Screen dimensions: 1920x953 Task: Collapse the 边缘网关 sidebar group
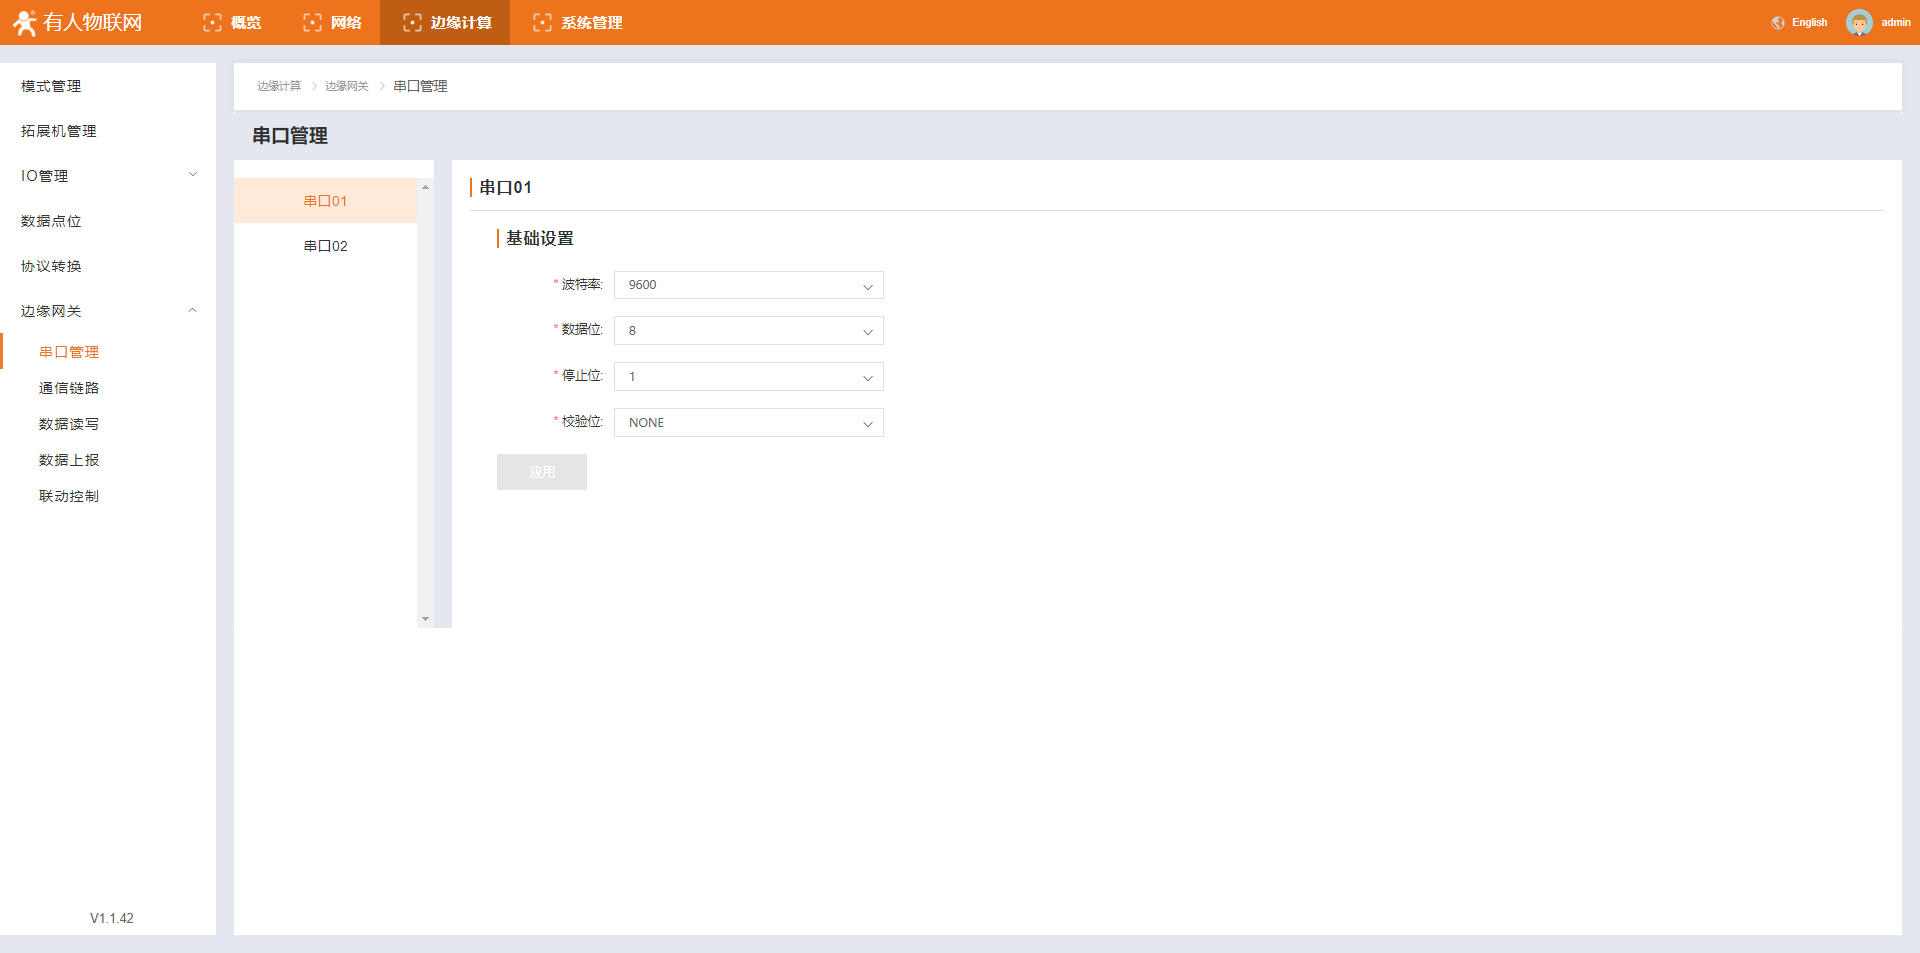click(108, 311)
